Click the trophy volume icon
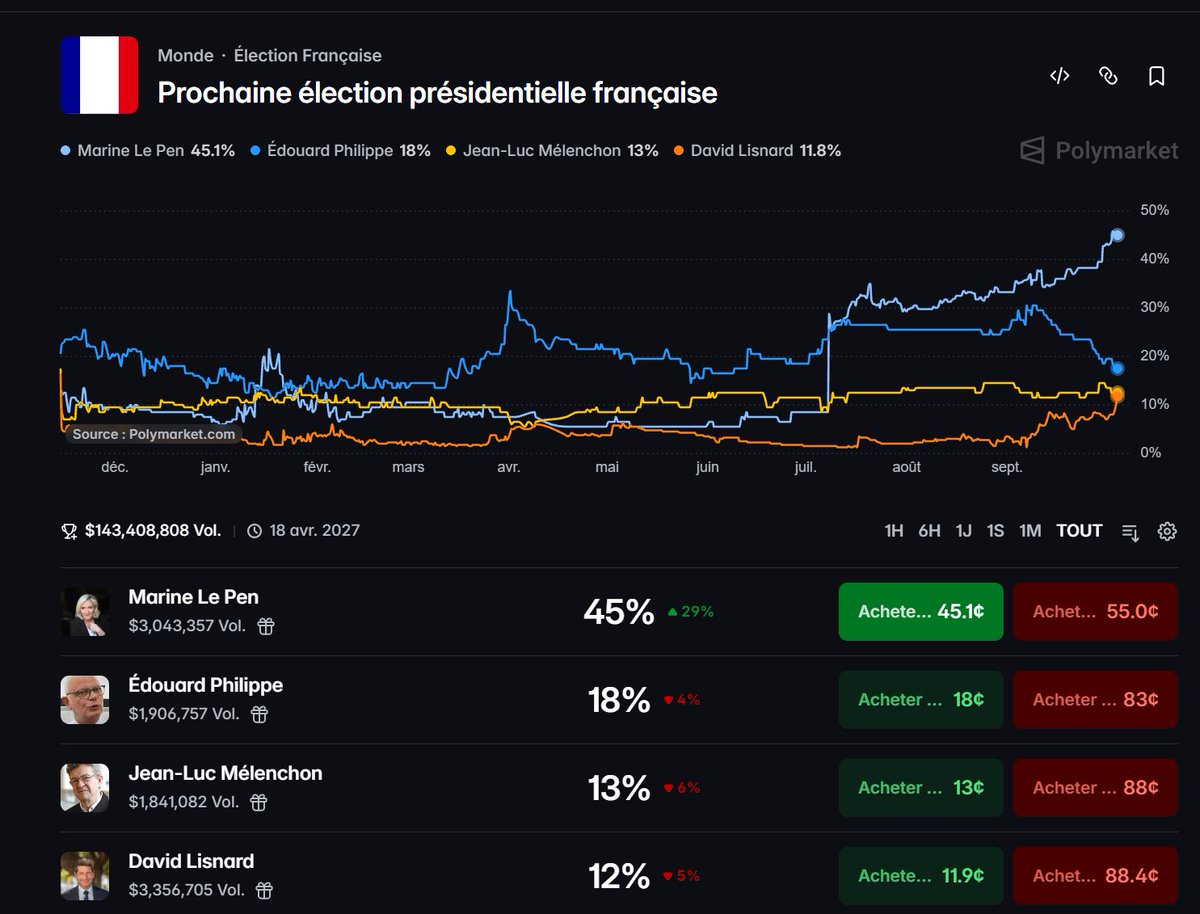 coord(69,531)
